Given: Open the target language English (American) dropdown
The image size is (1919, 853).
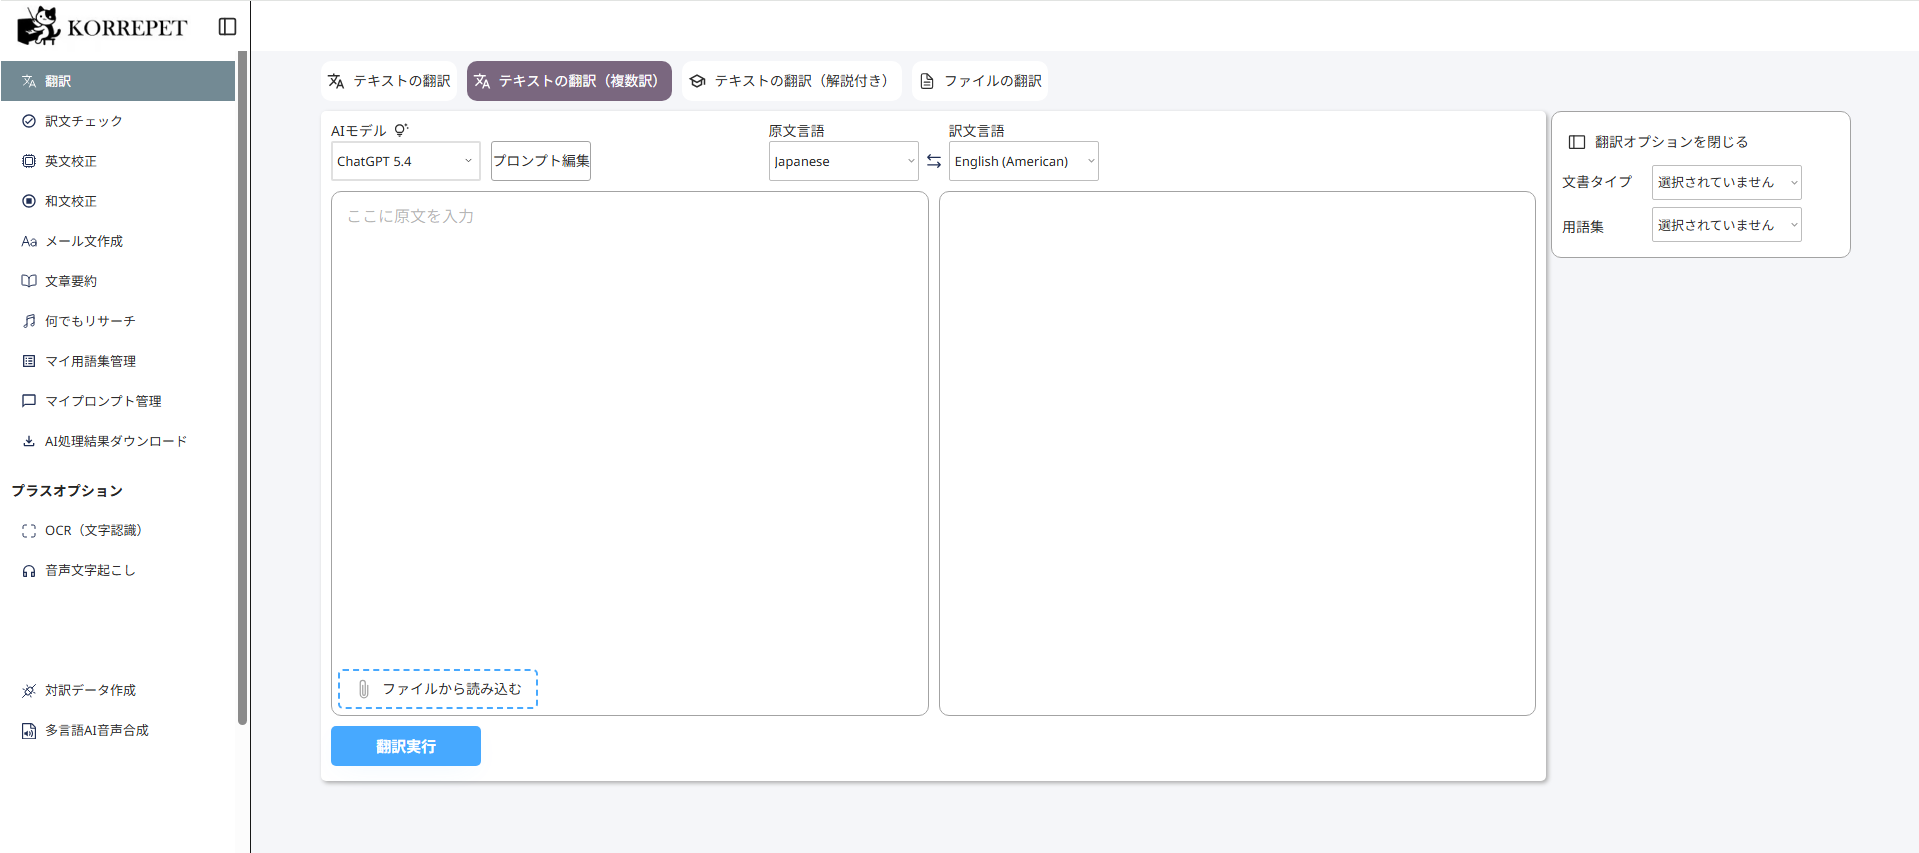Looking at the screenshot, I should [x=1024, y=161].
